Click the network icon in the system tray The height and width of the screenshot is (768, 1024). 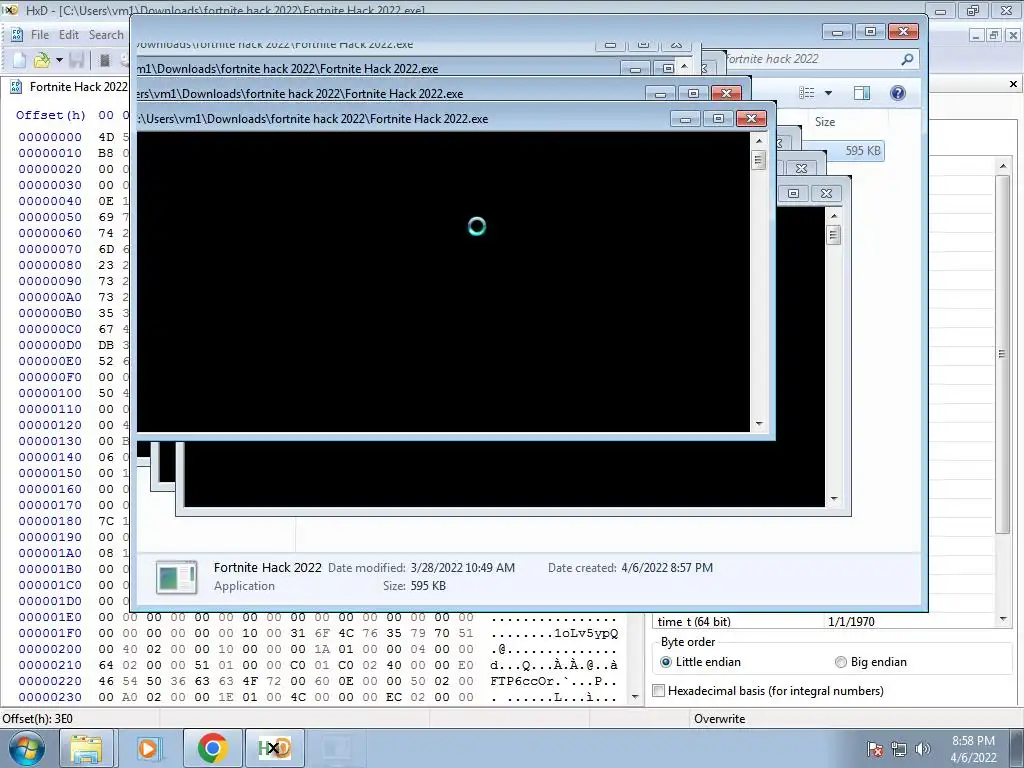coord(899,749)
